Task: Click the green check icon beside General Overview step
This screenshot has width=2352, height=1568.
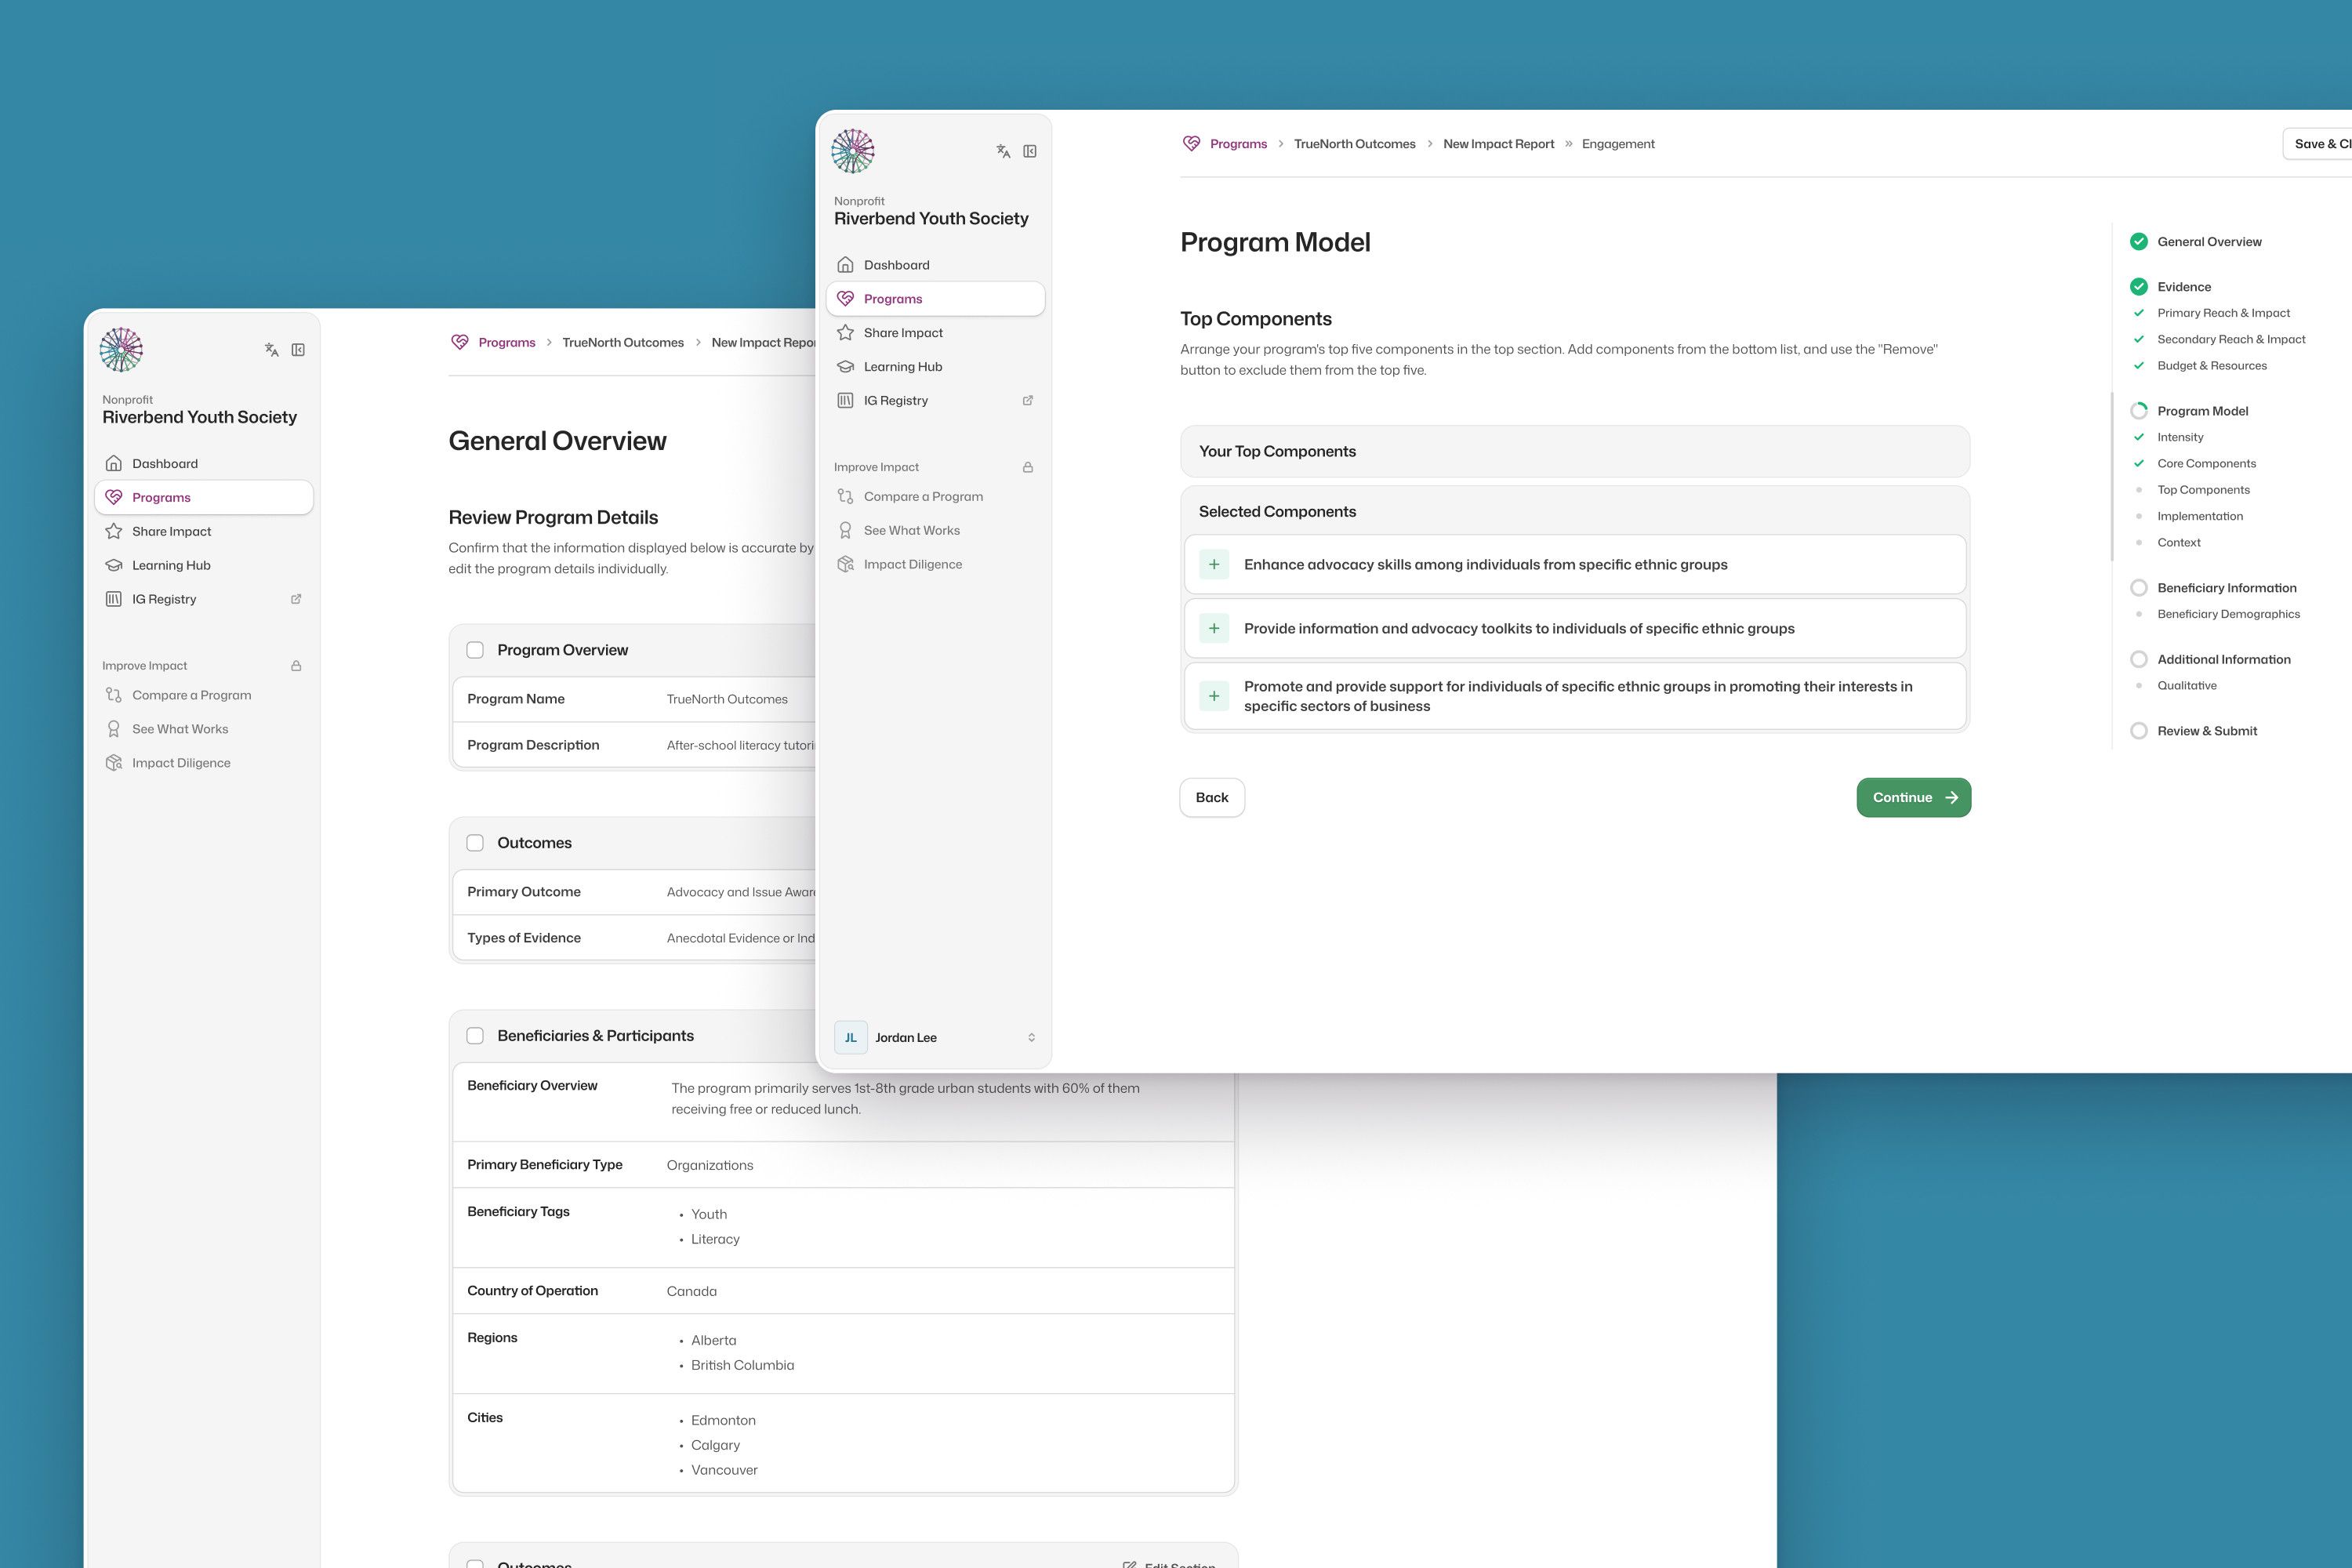Action: 2139,241
